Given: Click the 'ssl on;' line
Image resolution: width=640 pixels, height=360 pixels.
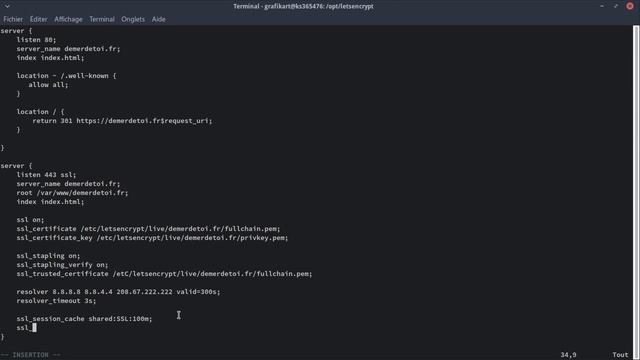Looking at the screenshot, I should point(30,220).
